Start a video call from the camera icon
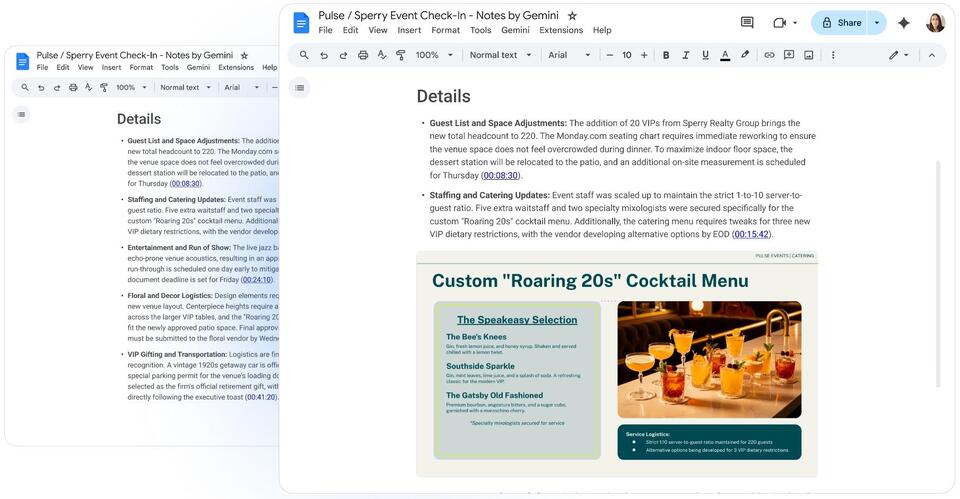 click(x=779, y=23)
